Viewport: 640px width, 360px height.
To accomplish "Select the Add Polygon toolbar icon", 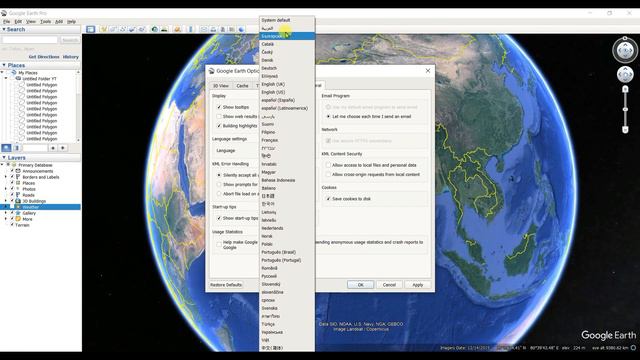I will [113, 29].
